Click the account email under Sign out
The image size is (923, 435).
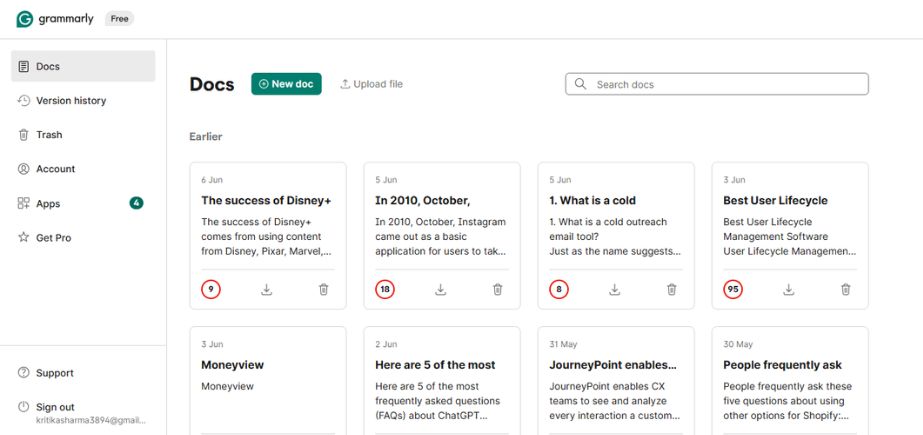tap(91, 420)
